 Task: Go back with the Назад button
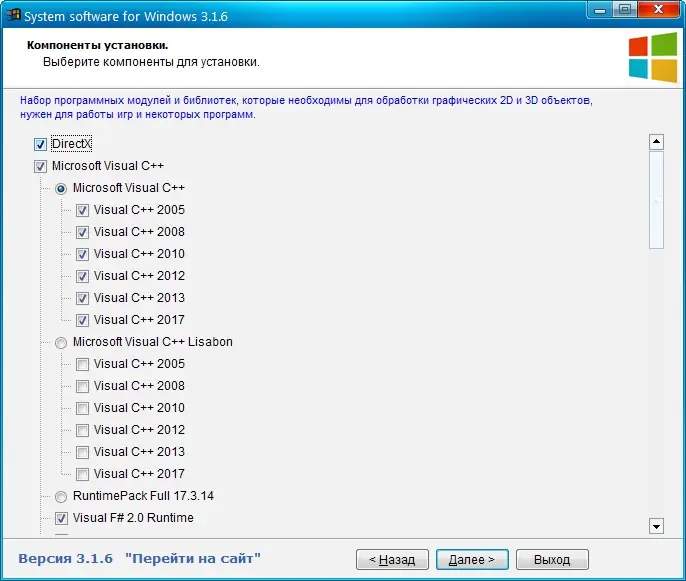tap(392, 560)
